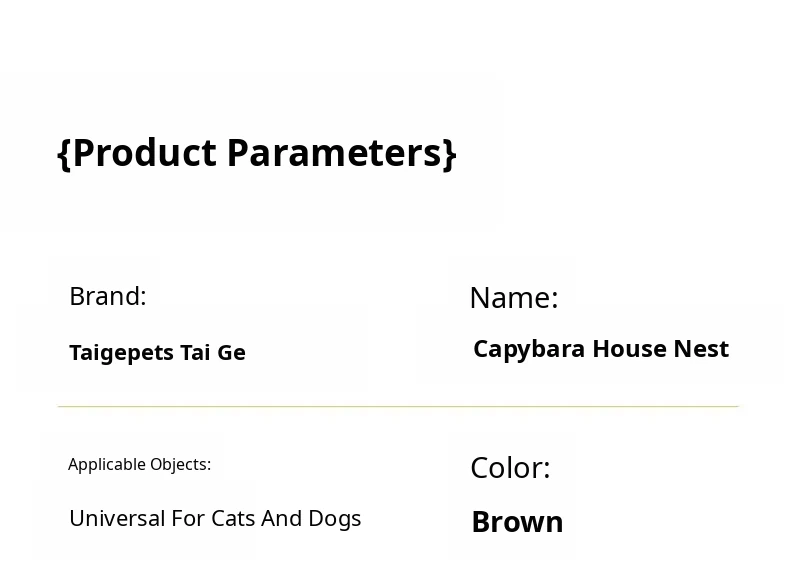Click the "Brand:" label
Image resolution: width=790 pixels, height=566 pixels.
(108, 296)
